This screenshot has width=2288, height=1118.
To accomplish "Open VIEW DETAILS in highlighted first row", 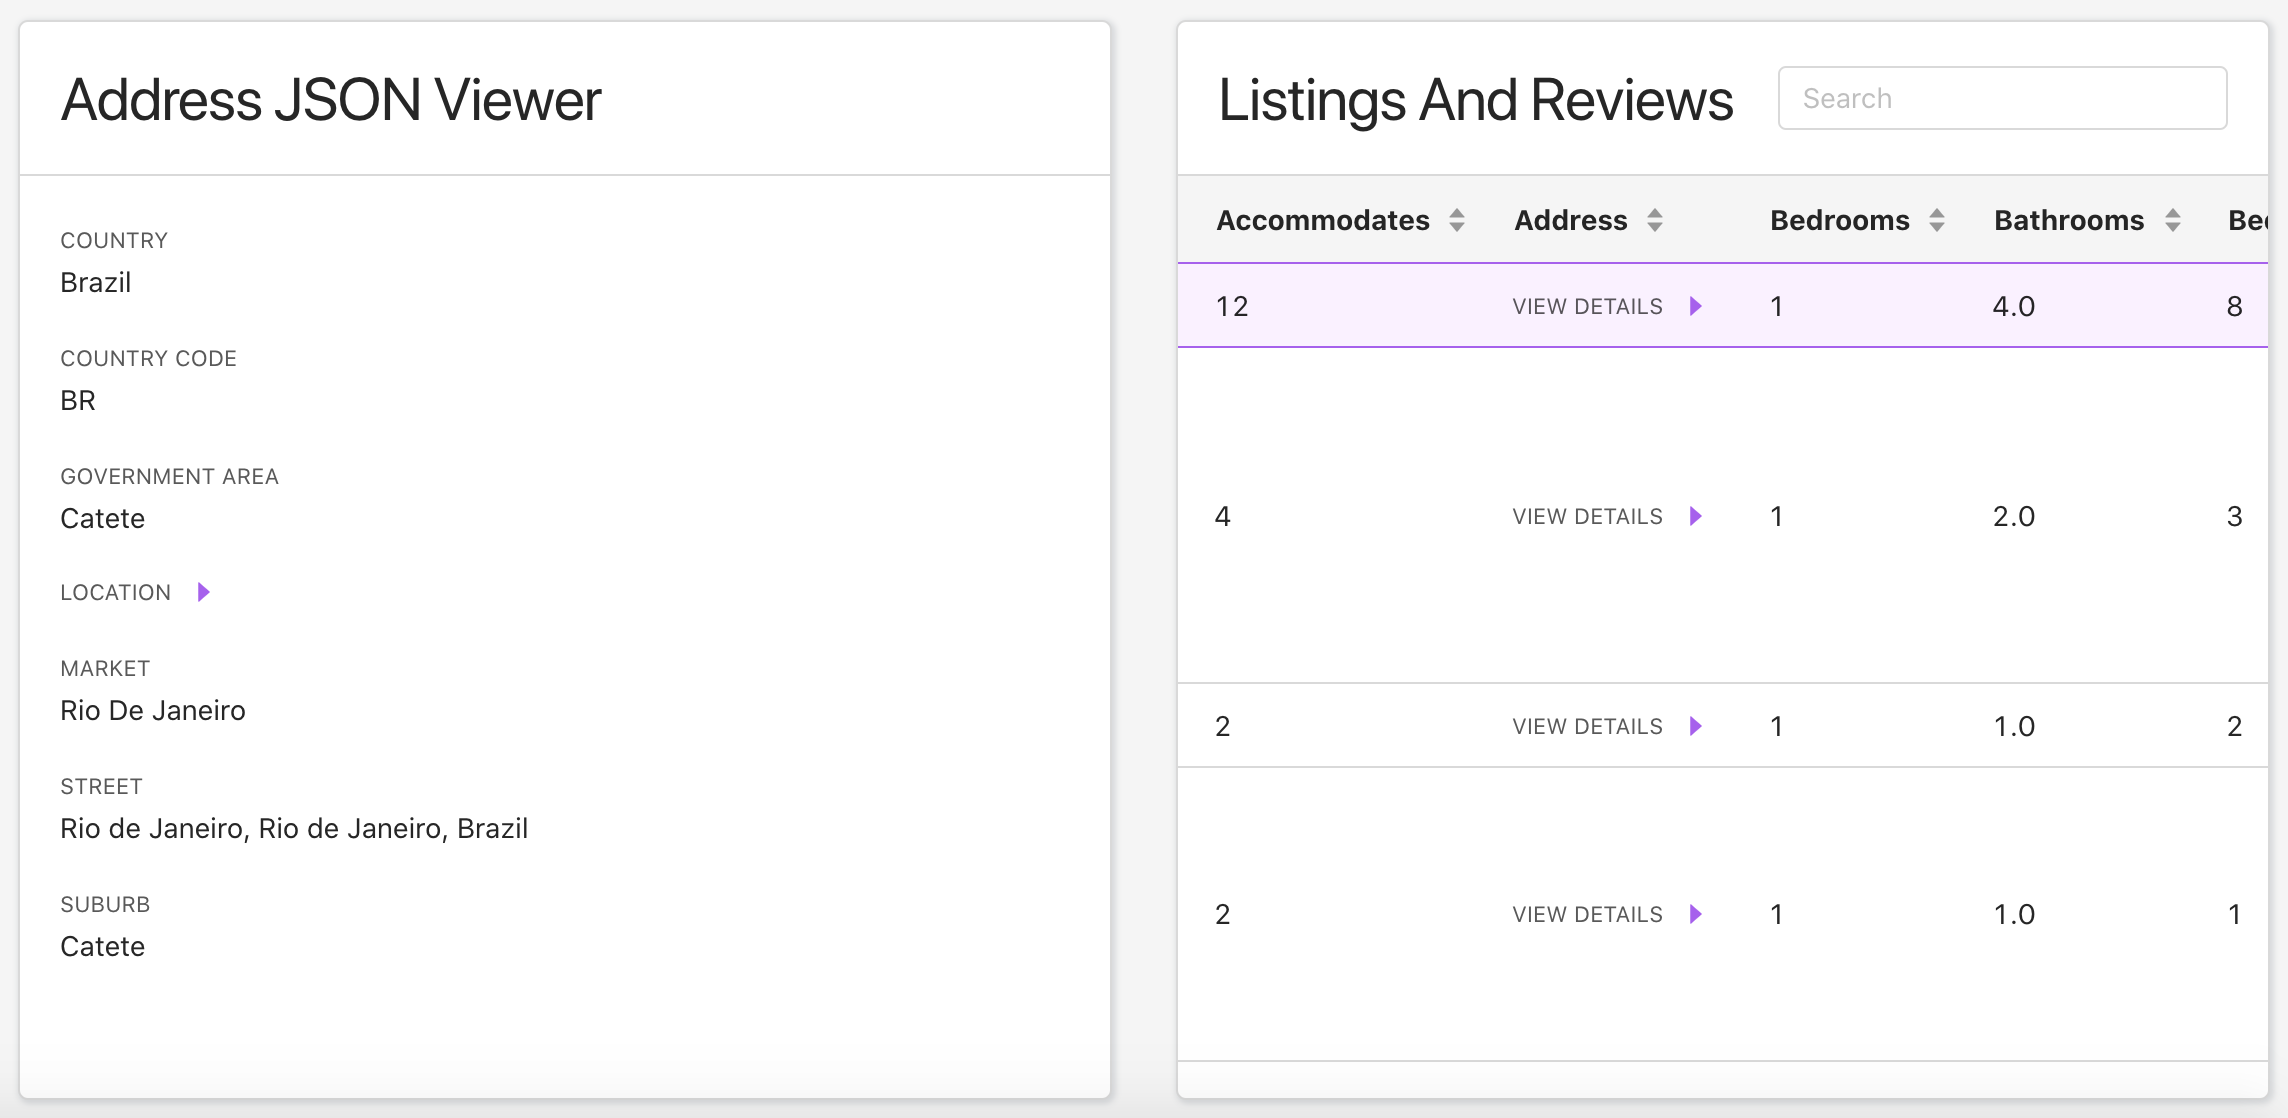I will tap(1587, 306).
